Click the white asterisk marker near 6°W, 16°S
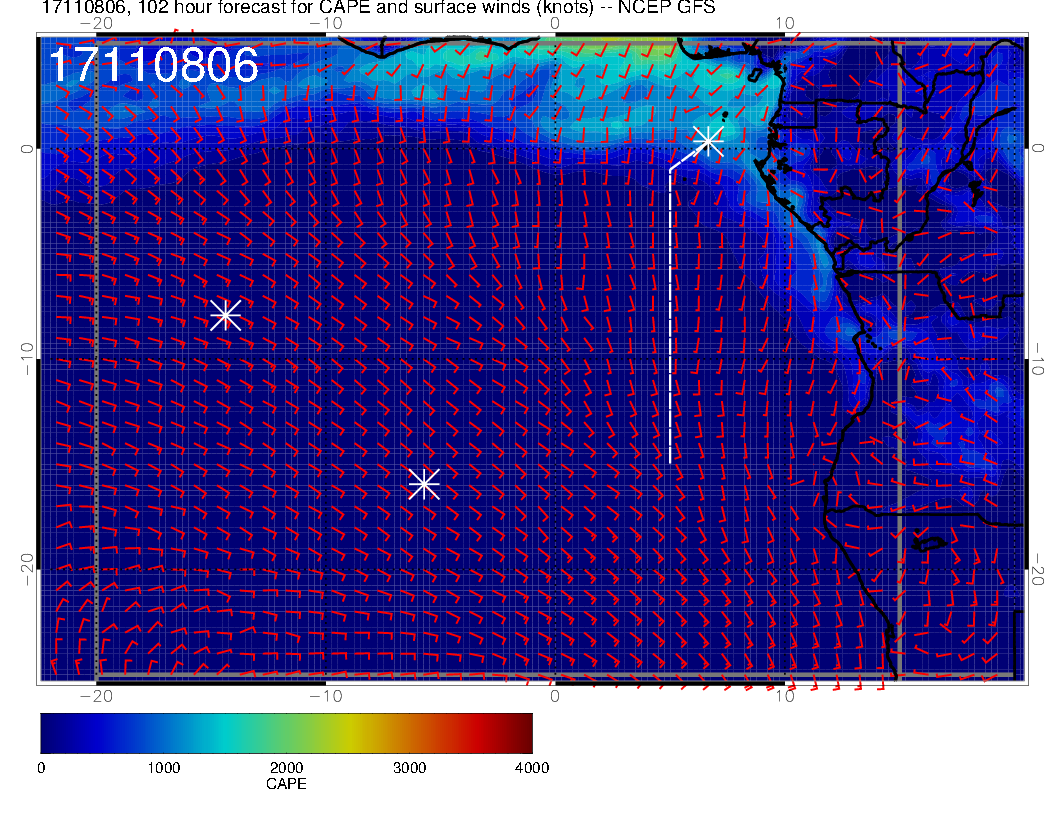1056x816 pixels. point(424,484)
